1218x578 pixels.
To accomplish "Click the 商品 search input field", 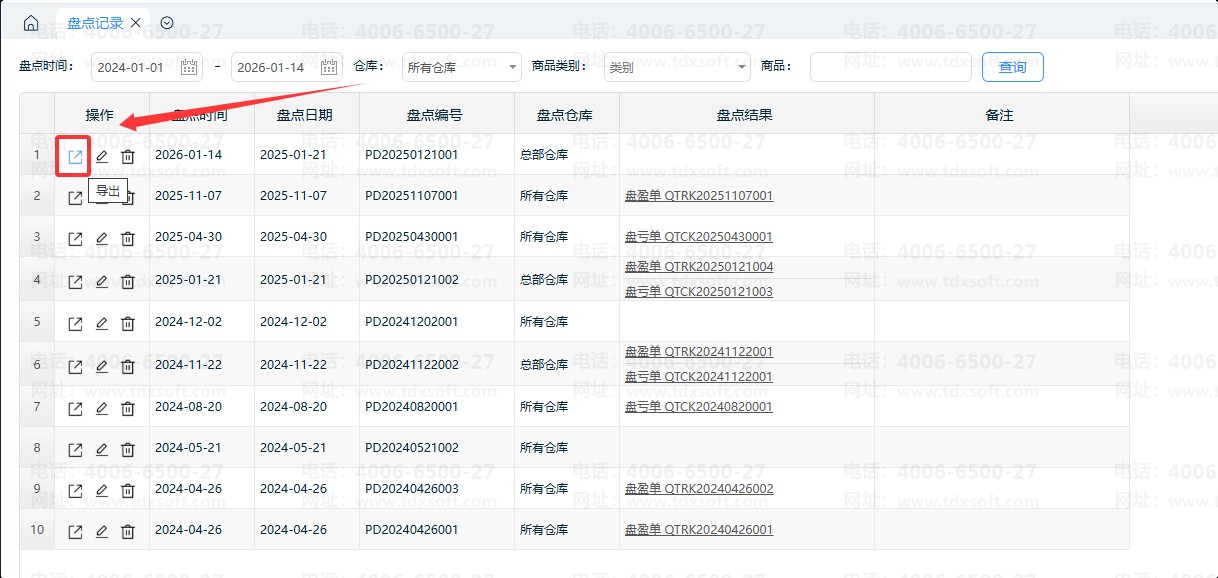I will [890, 68].
